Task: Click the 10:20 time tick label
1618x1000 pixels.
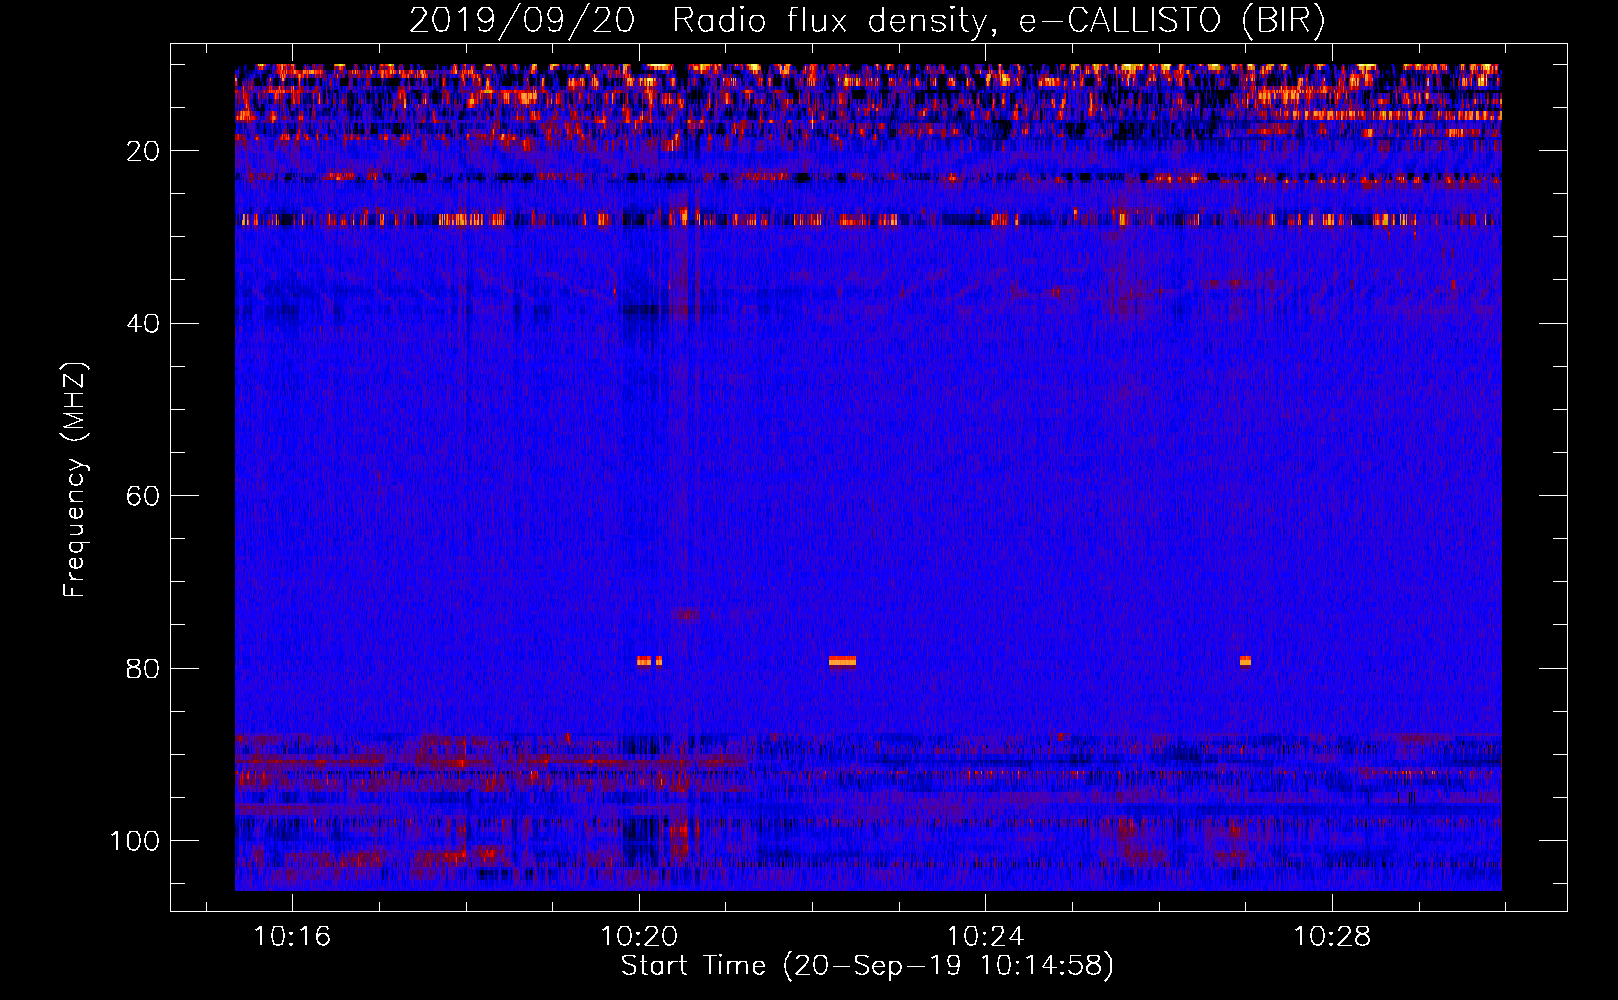Action: tap(639, 937)
